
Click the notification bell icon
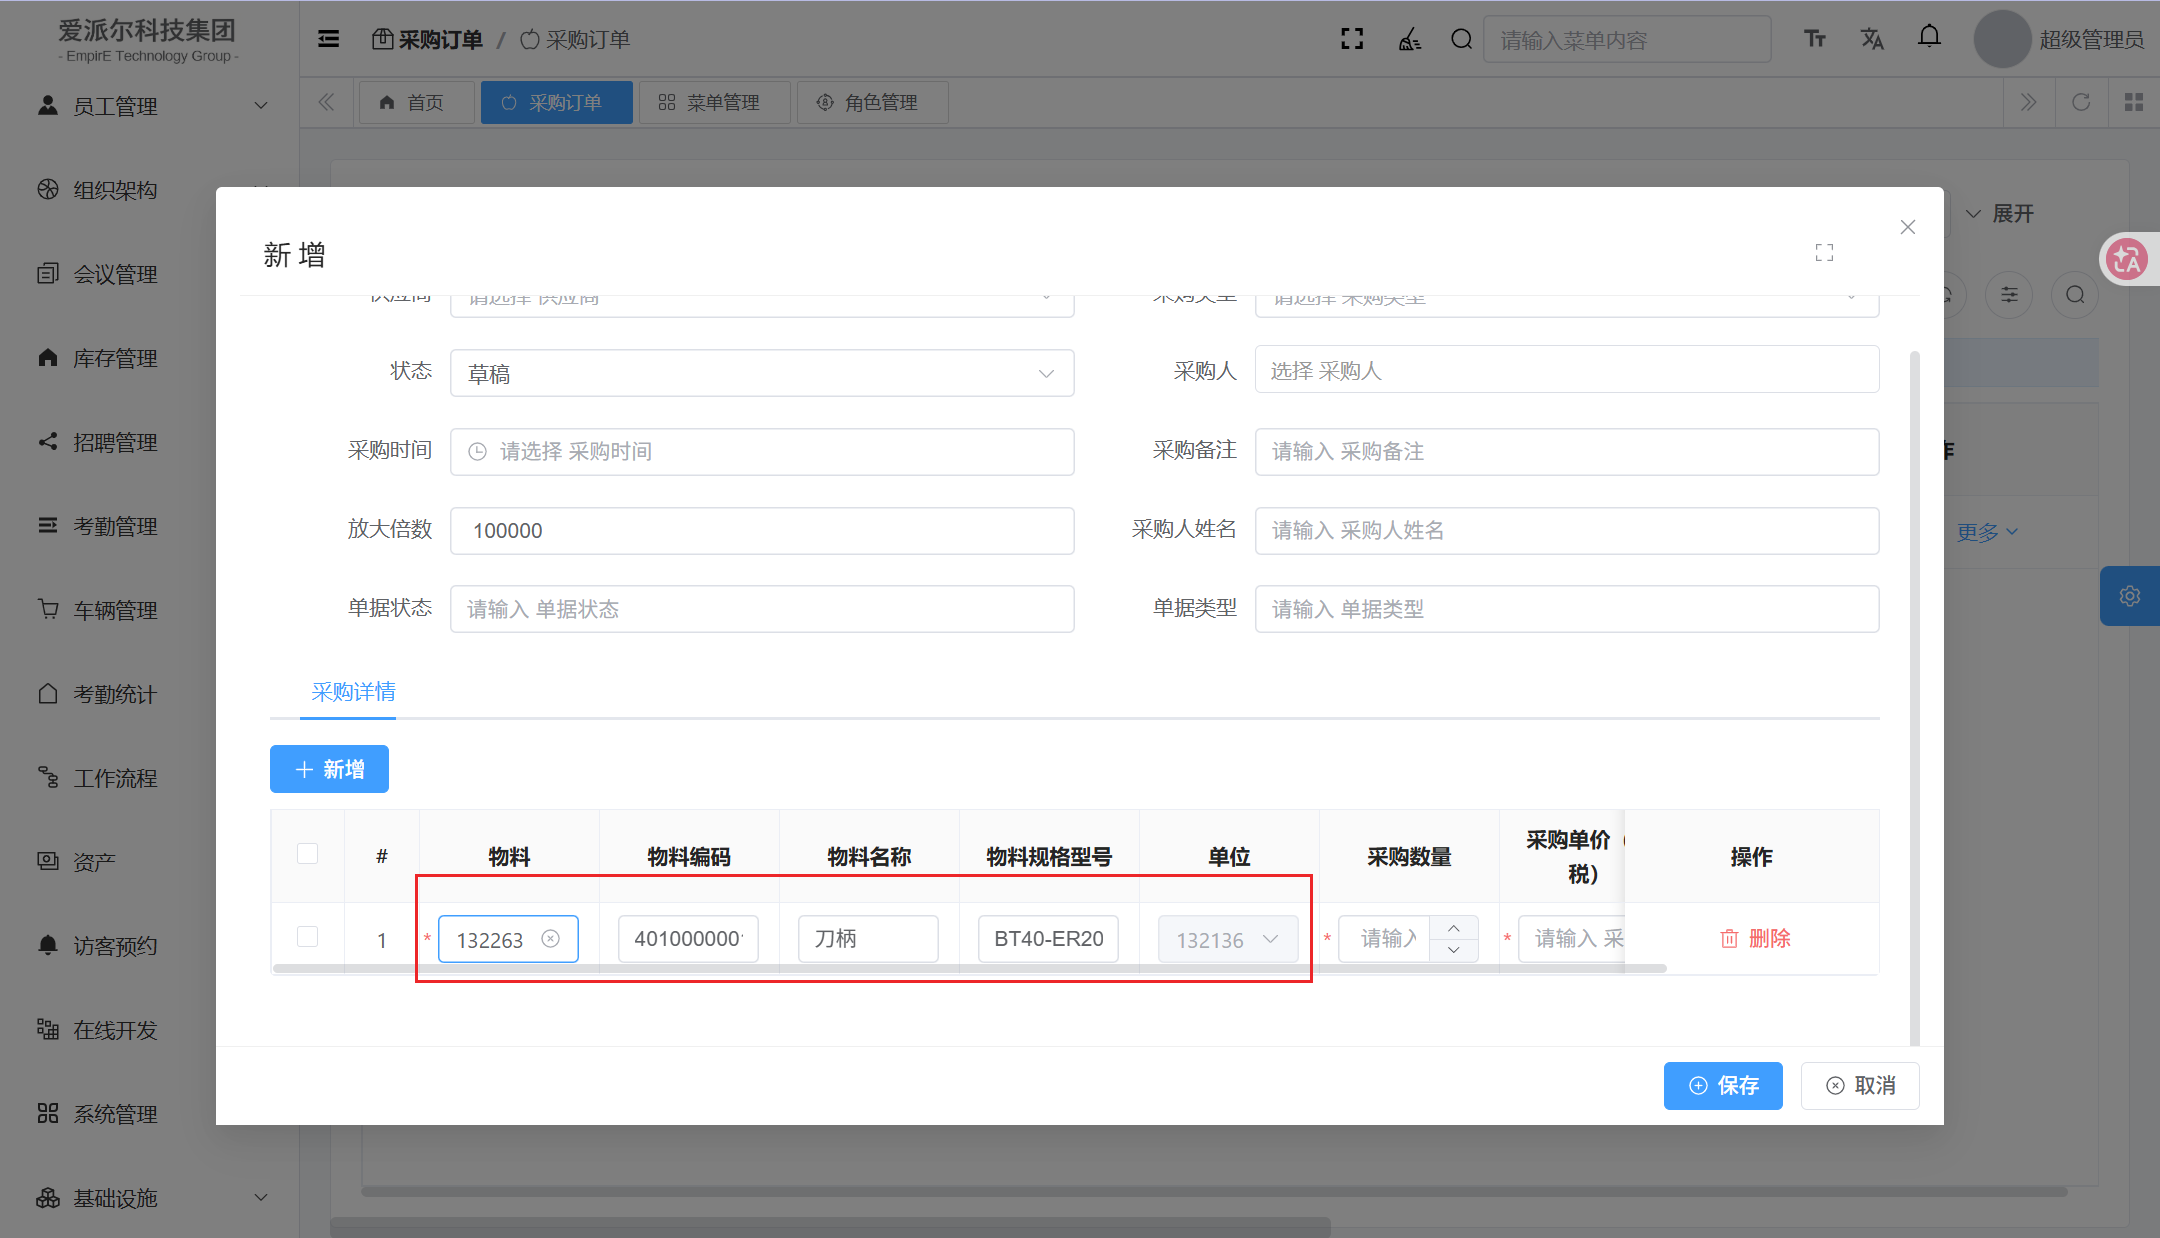click(x=1929, y=38)
